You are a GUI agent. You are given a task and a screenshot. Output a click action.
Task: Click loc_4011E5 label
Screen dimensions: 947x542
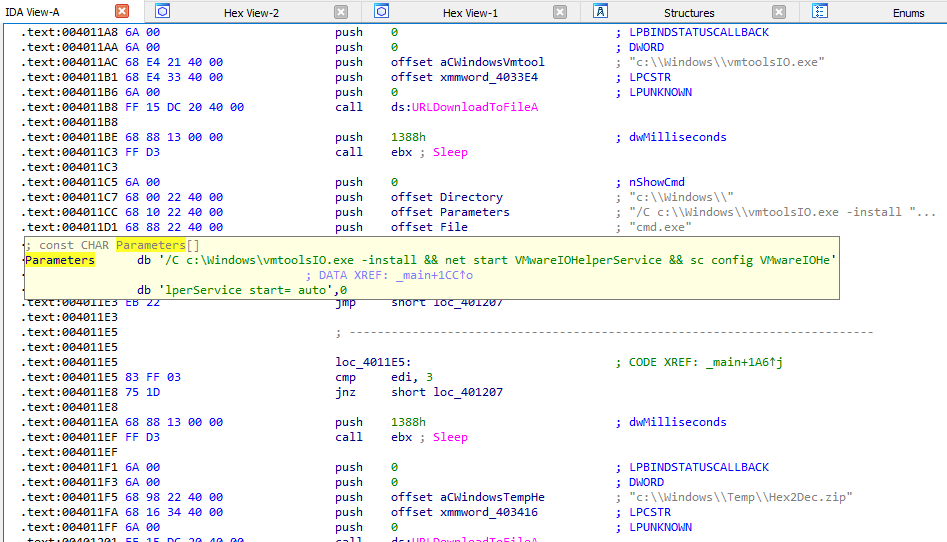click(373, 363)
